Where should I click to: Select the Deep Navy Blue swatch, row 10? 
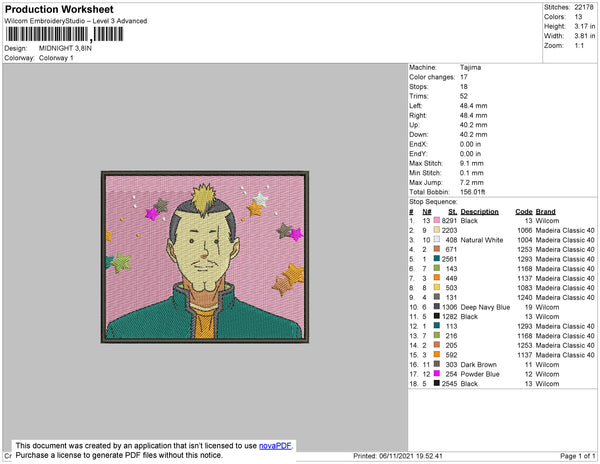(437, 306)
